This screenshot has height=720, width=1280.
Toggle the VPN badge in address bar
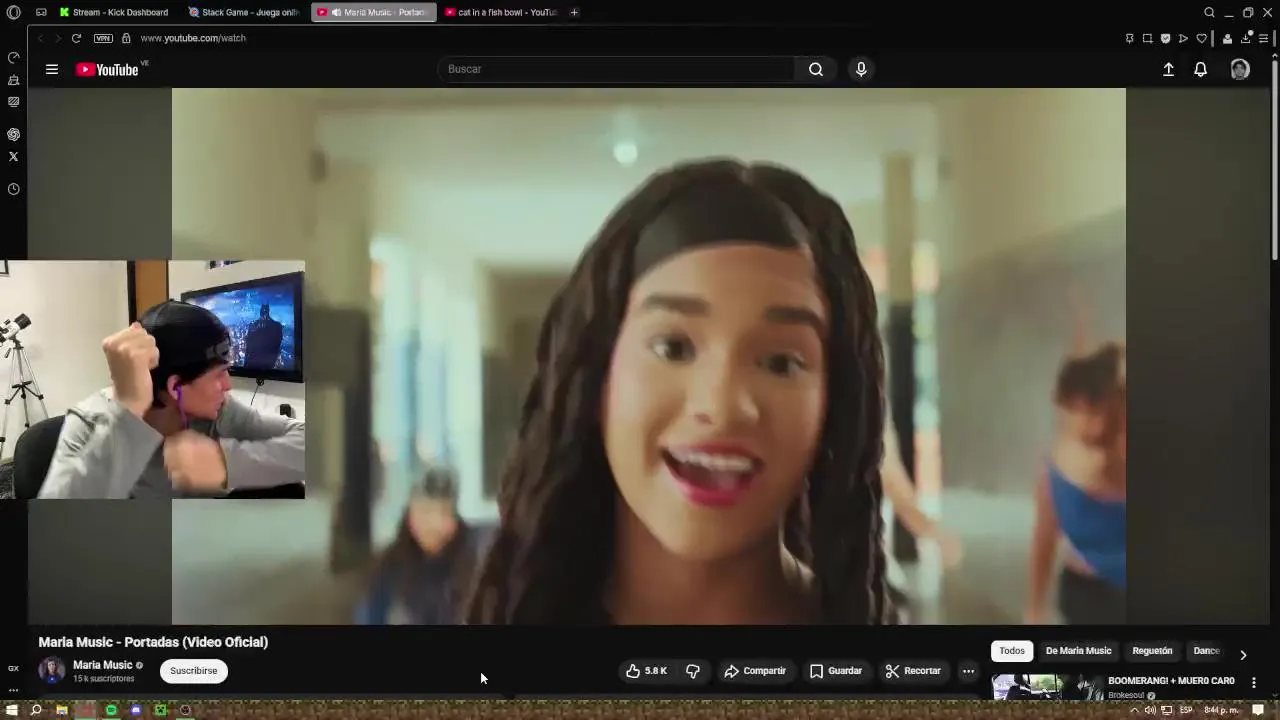pyautogui.click(x=103, y=38)
